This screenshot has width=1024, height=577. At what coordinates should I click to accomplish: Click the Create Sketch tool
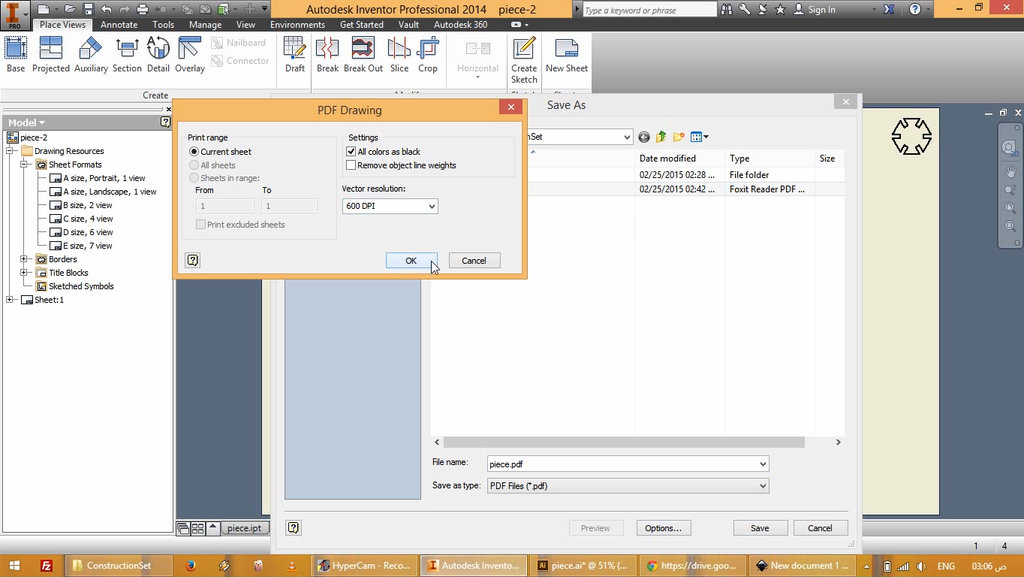(524, 60)
